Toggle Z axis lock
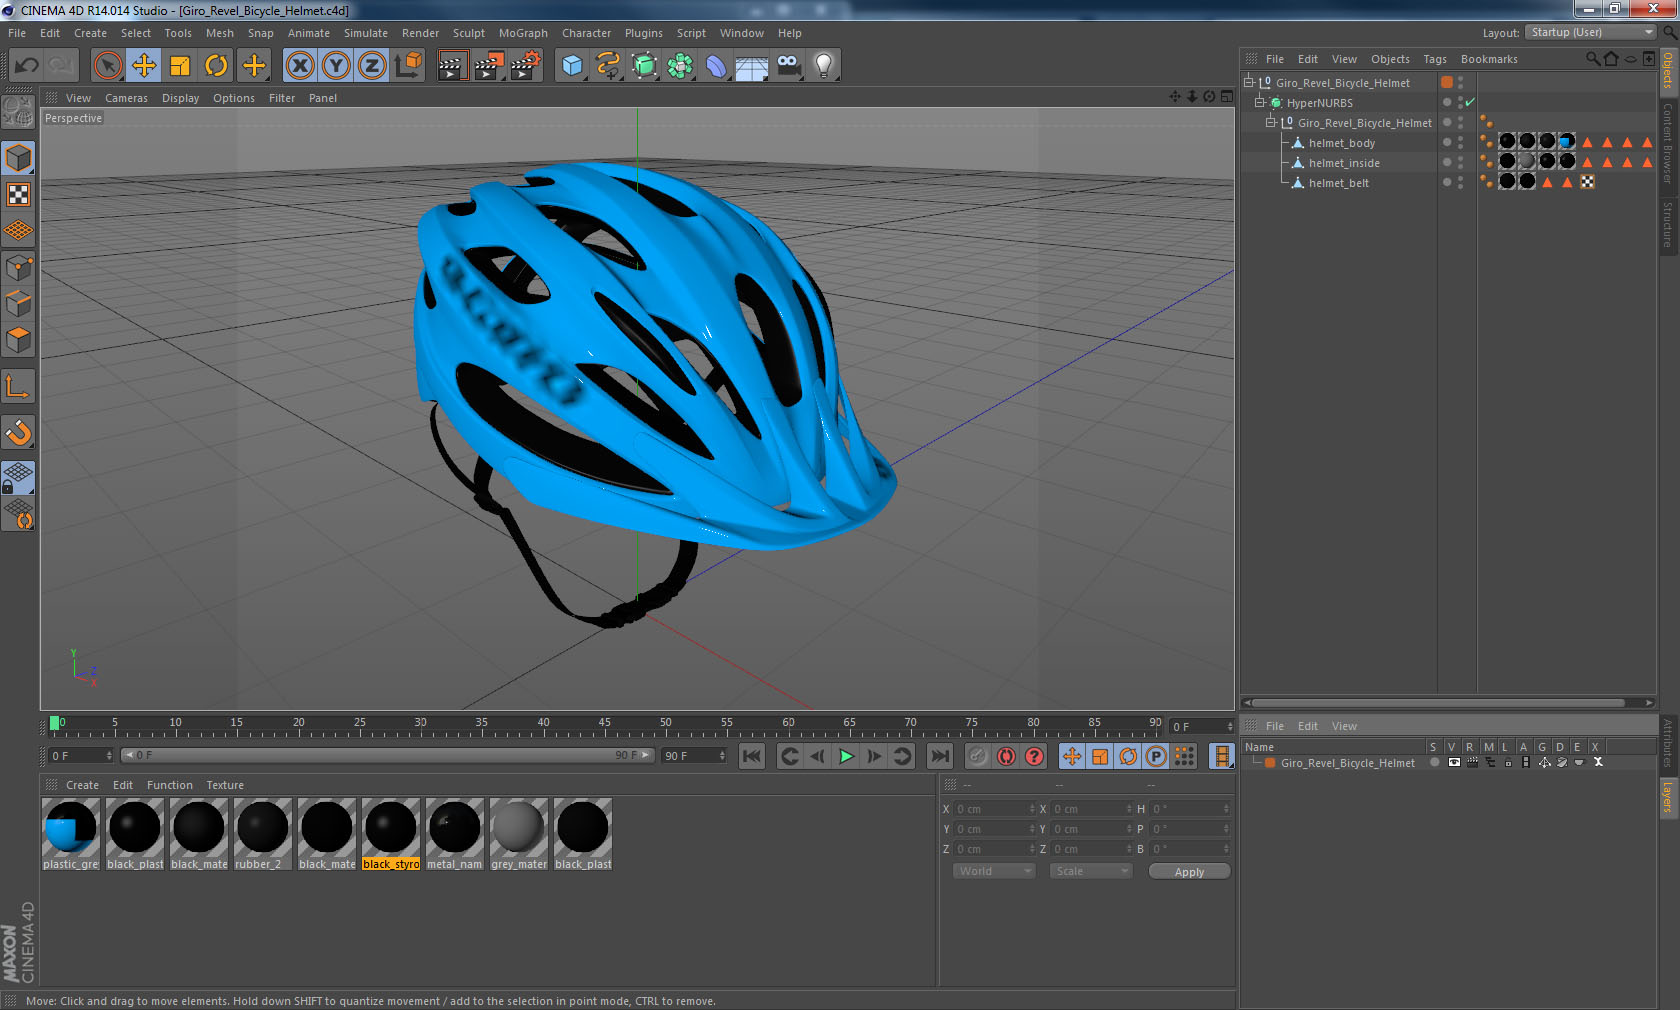Image resolution: width=1680 pixels, height=1010 pixels. point(372,66)
